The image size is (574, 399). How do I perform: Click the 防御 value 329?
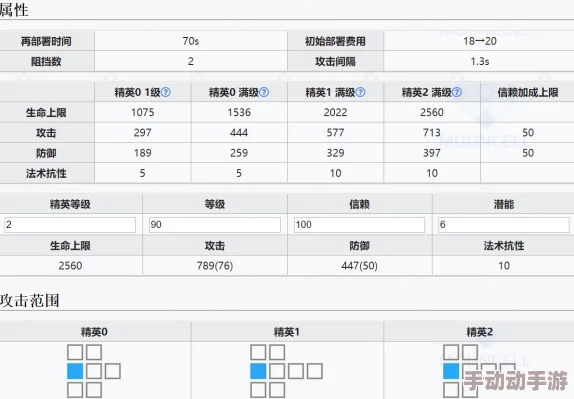tap(335, 153)
